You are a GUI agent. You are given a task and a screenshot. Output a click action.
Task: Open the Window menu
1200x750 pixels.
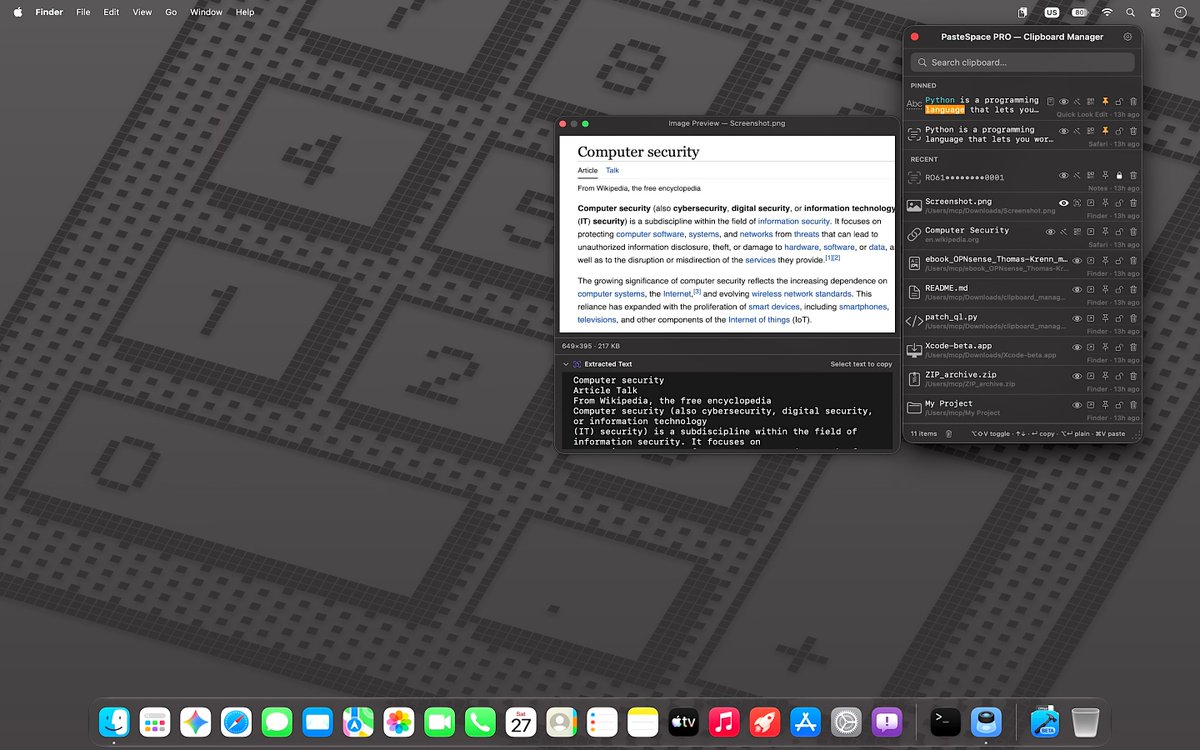coord(206,12)
